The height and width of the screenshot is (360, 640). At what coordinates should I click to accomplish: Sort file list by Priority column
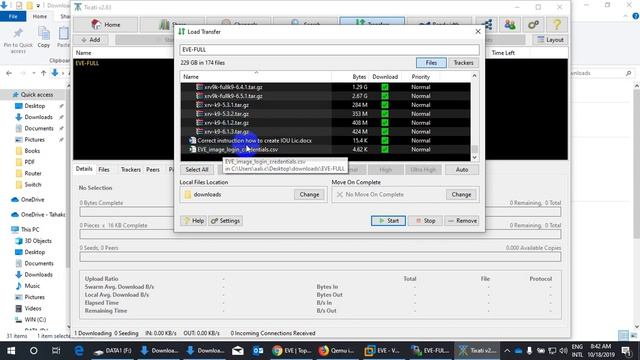(x=420, y=77)
